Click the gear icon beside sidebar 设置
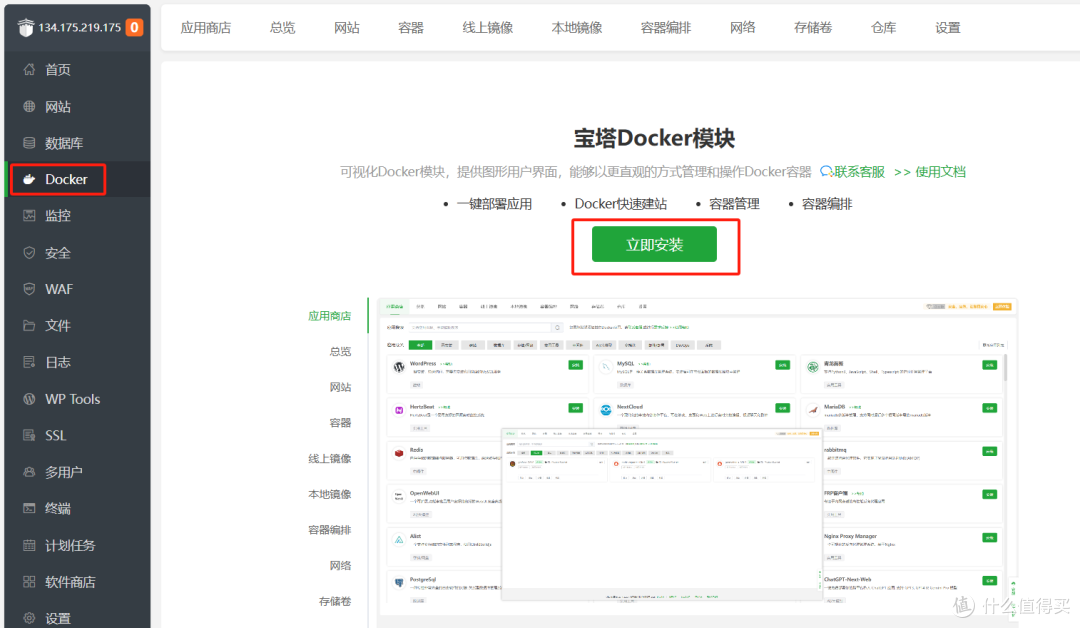 [29, 618]
